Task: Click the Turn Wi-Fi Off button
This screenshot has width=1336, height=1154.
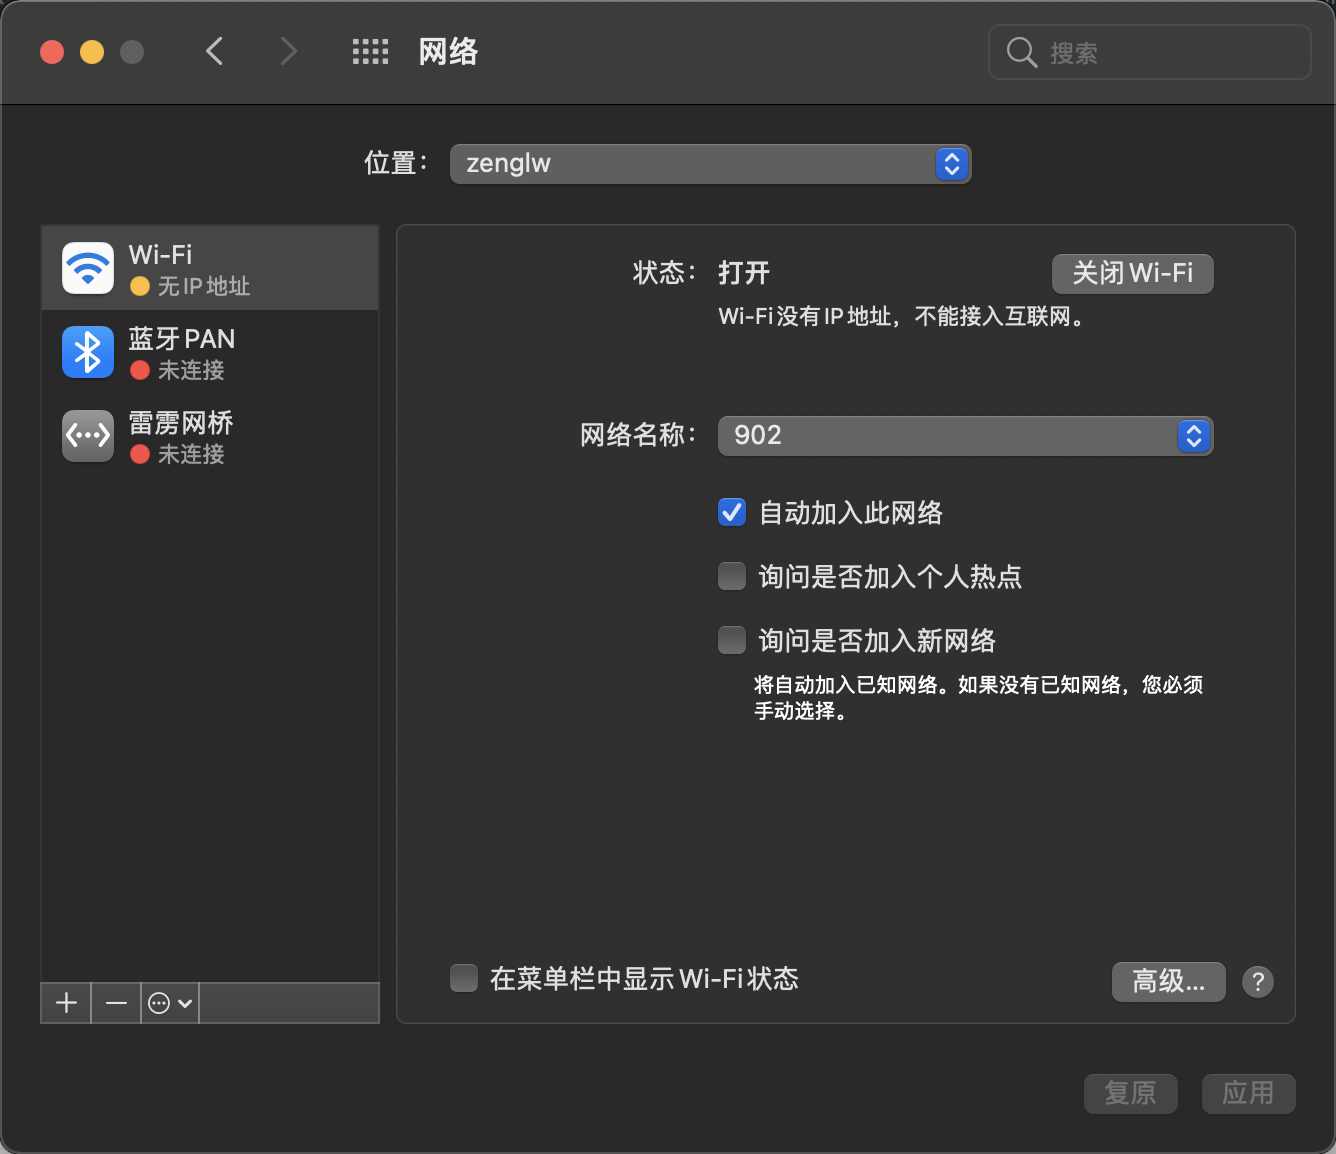Action: pos(1132,273)
